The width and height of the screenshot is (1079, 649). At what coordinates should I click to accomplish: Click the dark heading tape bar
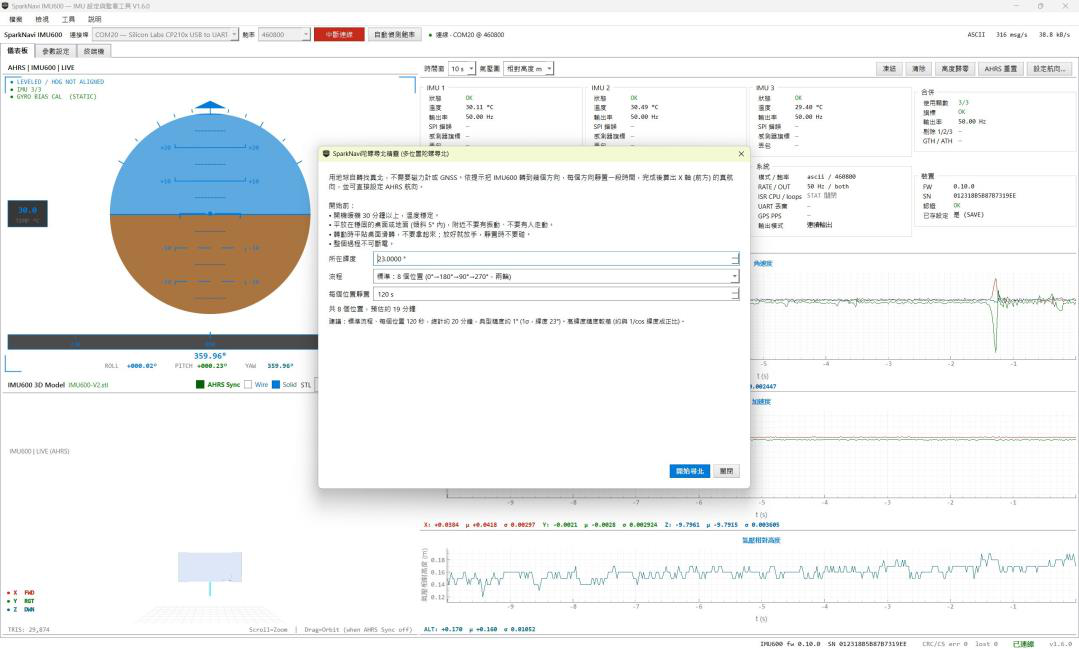pos(163,342)
